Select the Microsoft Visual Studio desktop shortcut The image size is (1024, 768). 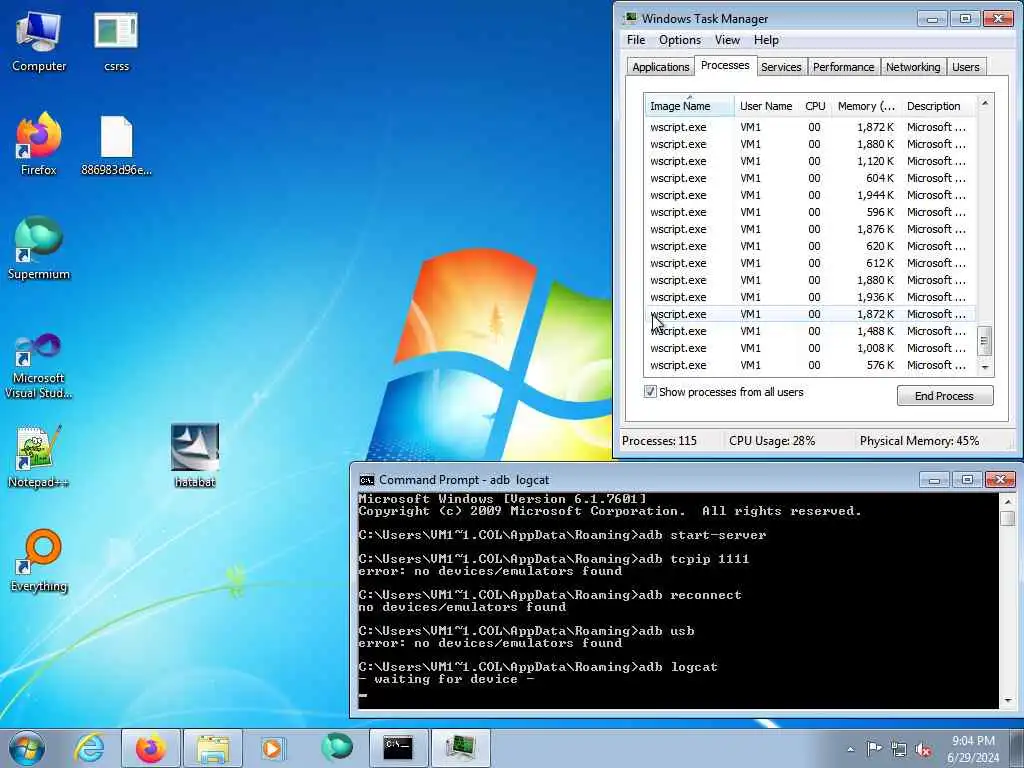tap(39, 366)
